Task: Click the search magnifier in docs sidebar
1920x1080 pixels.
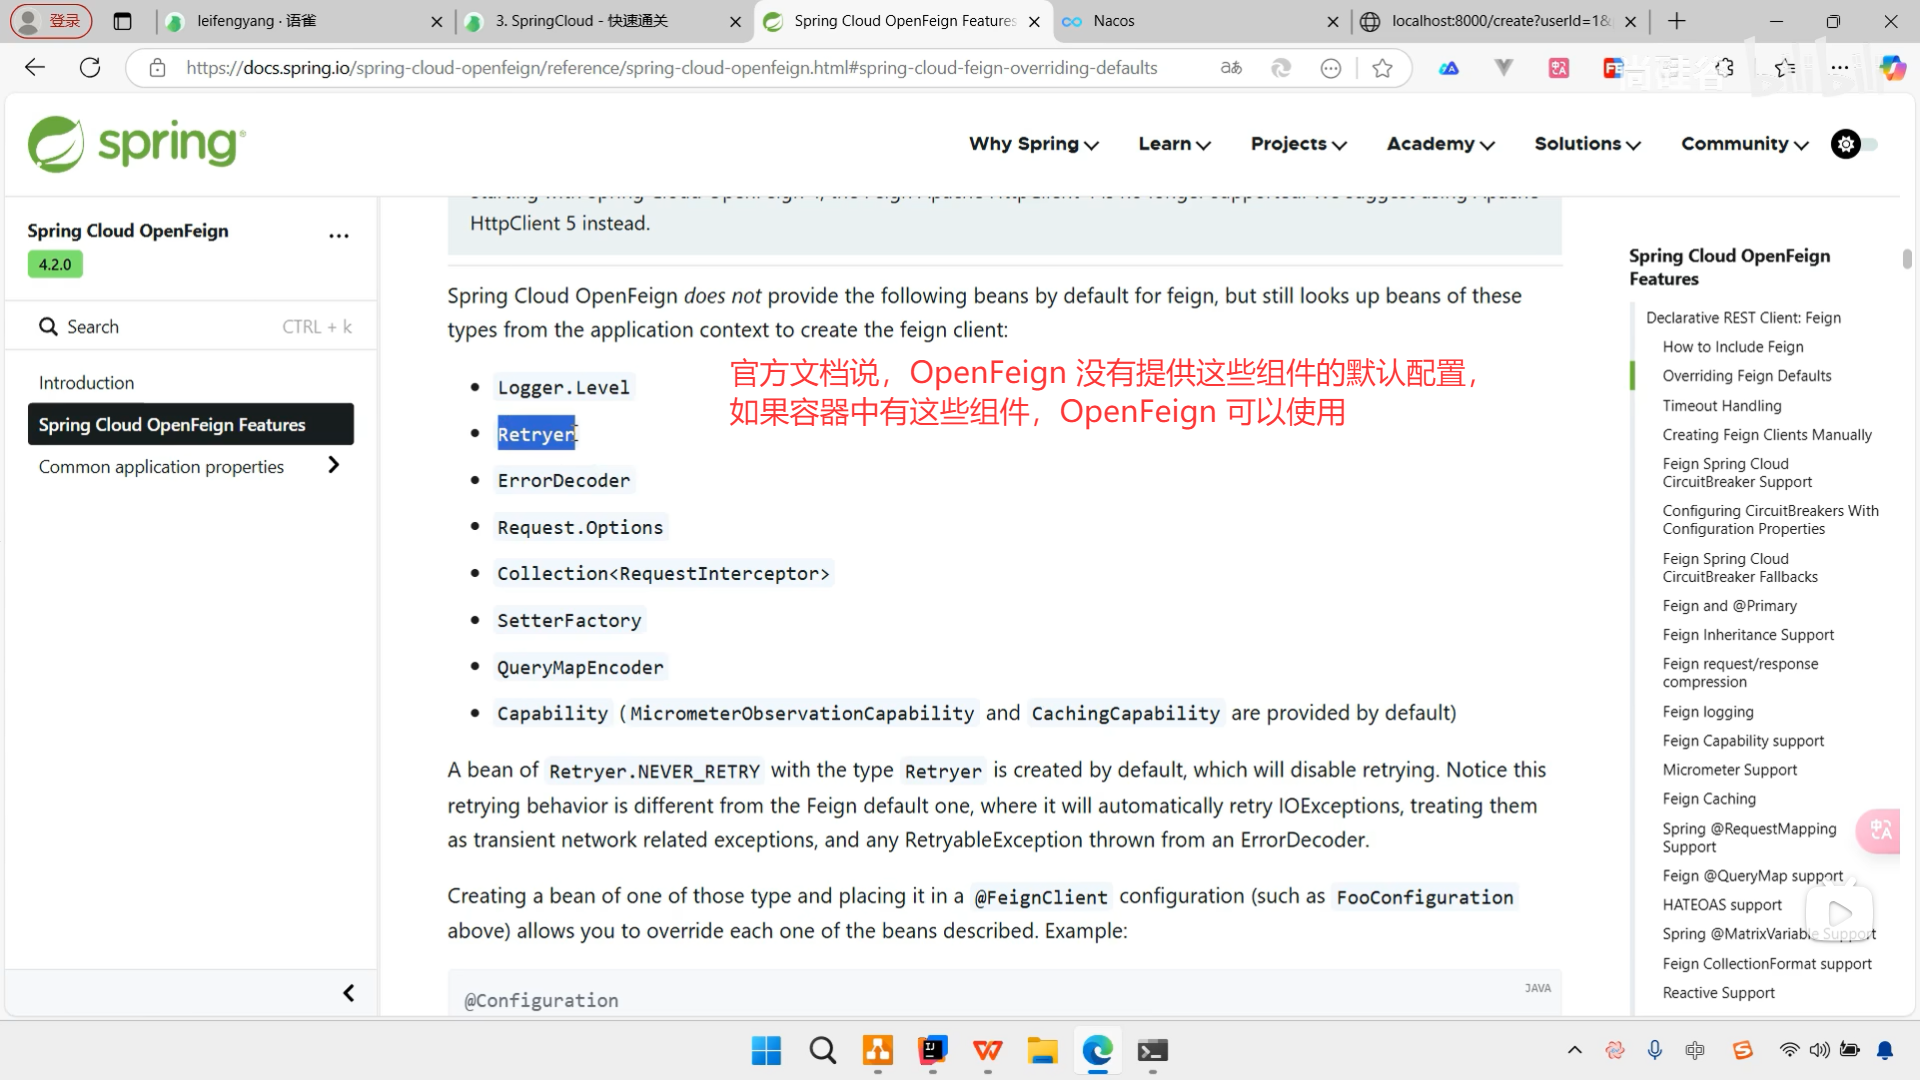Action: (49, 326)
